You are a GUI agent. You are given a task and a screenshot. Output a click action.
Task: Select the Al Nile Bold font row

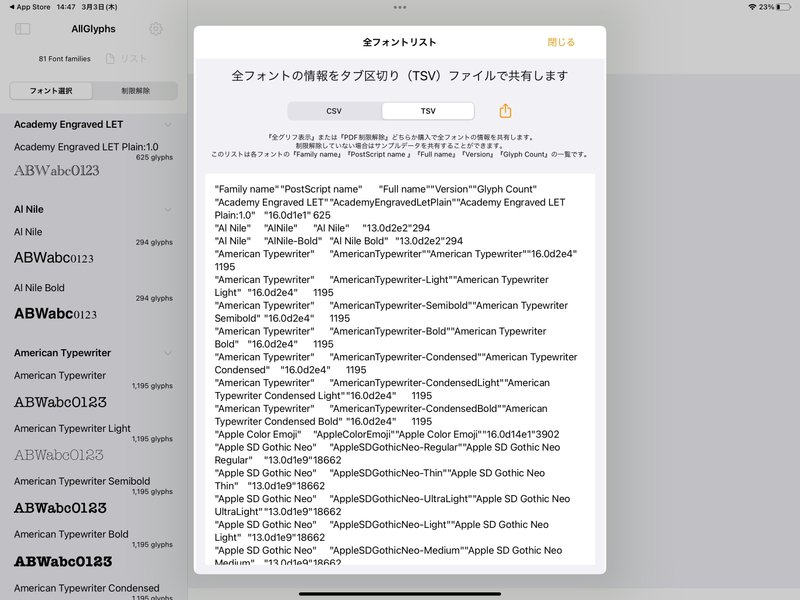[x=93, y=303]
